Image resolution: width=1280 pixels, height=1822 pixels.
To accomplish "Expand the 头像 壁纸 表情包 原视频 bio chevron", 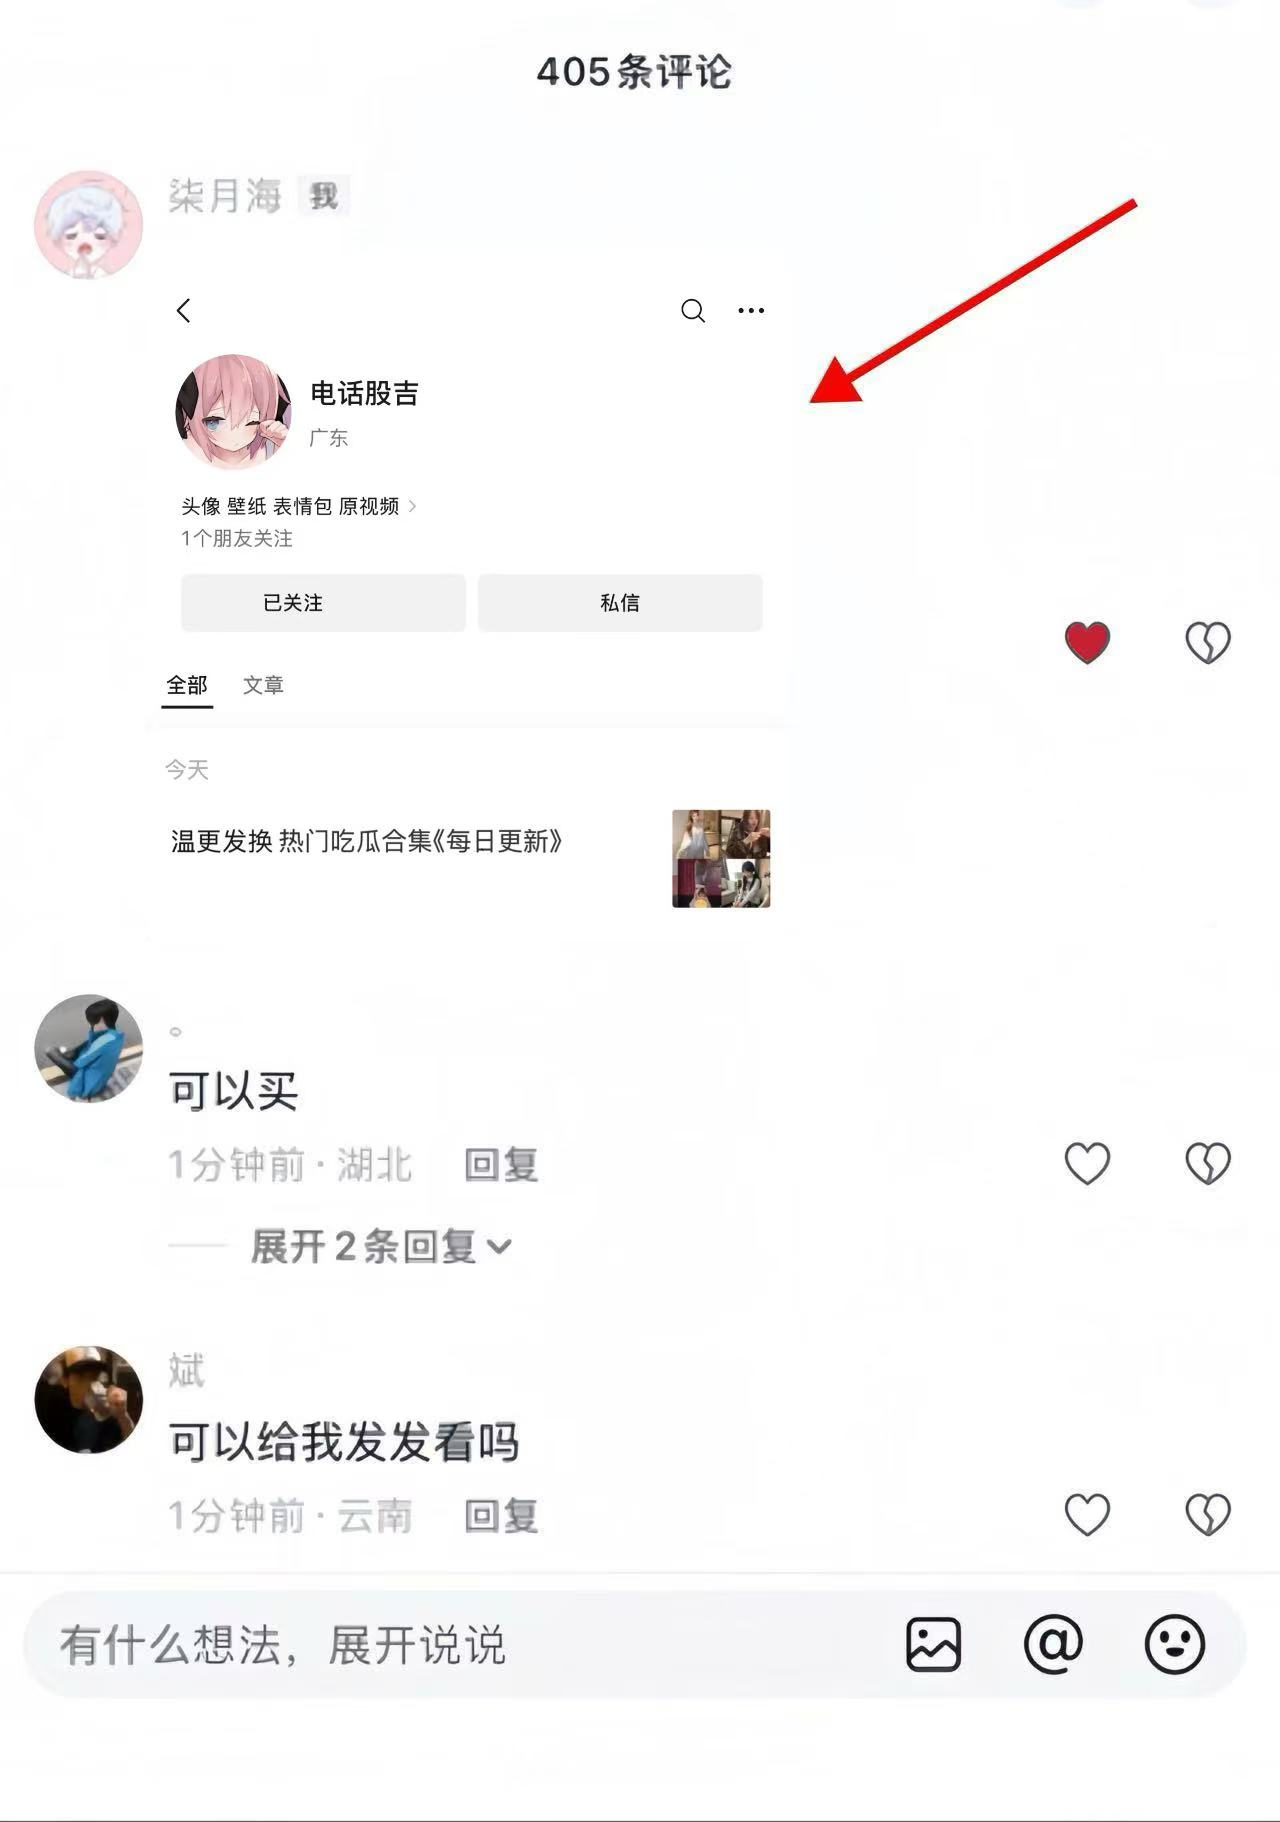I will click(x=412, y=507).
